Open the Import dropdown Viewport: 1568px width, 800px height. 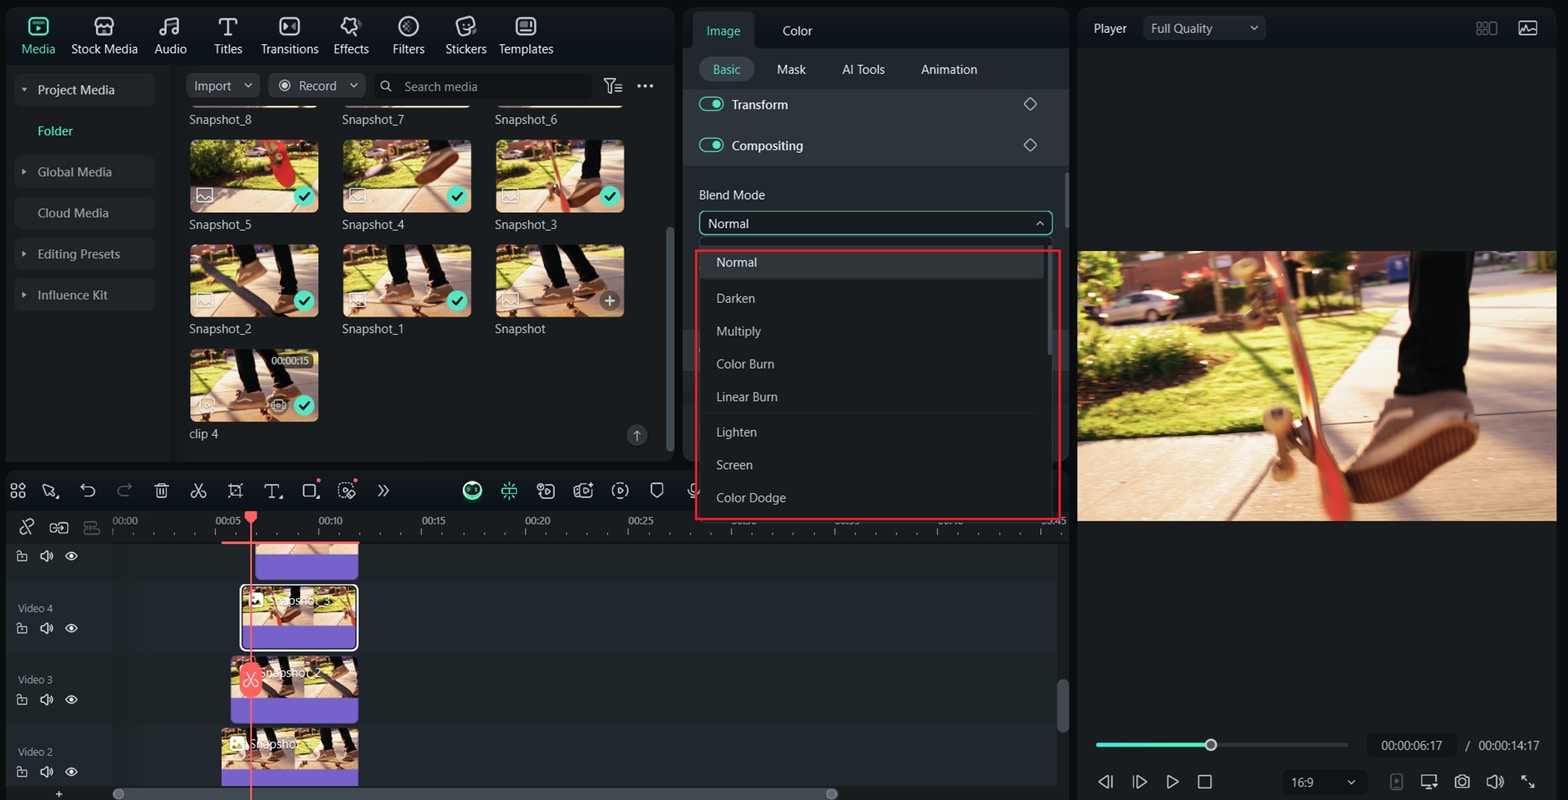223,86
